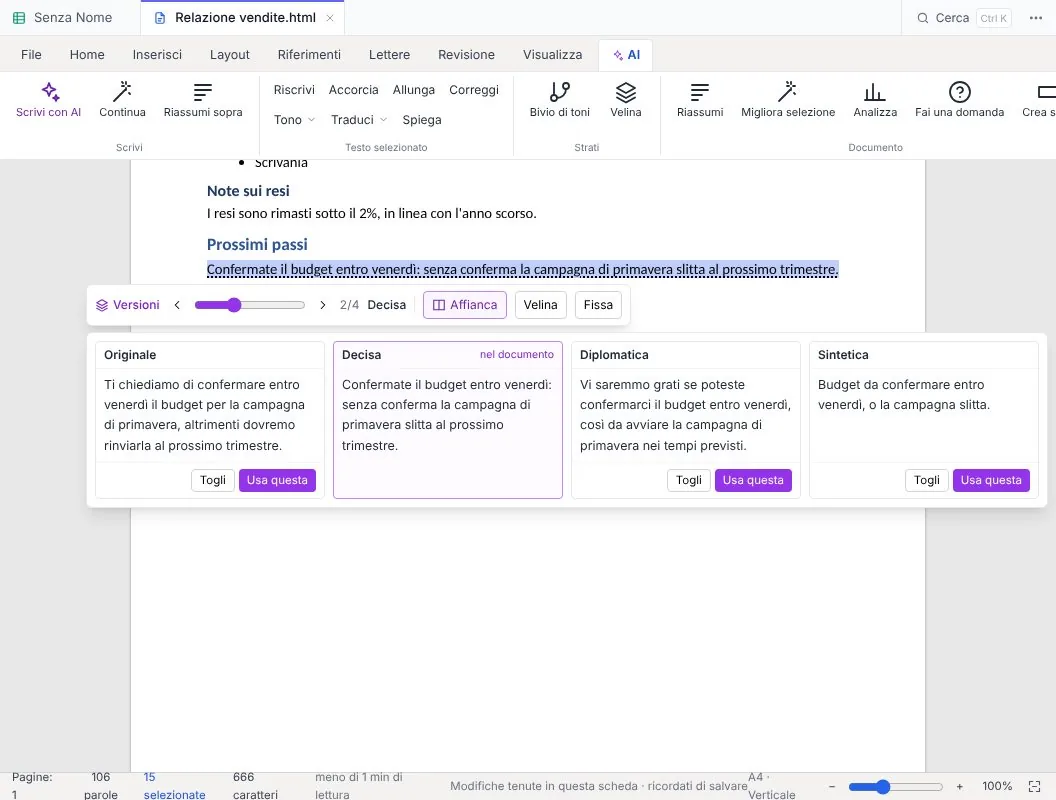This screenshot has width=1056, height=800.
Task: Click the Fai una domanda question icon
Action: pyautogui.click(x=959, y=92)
